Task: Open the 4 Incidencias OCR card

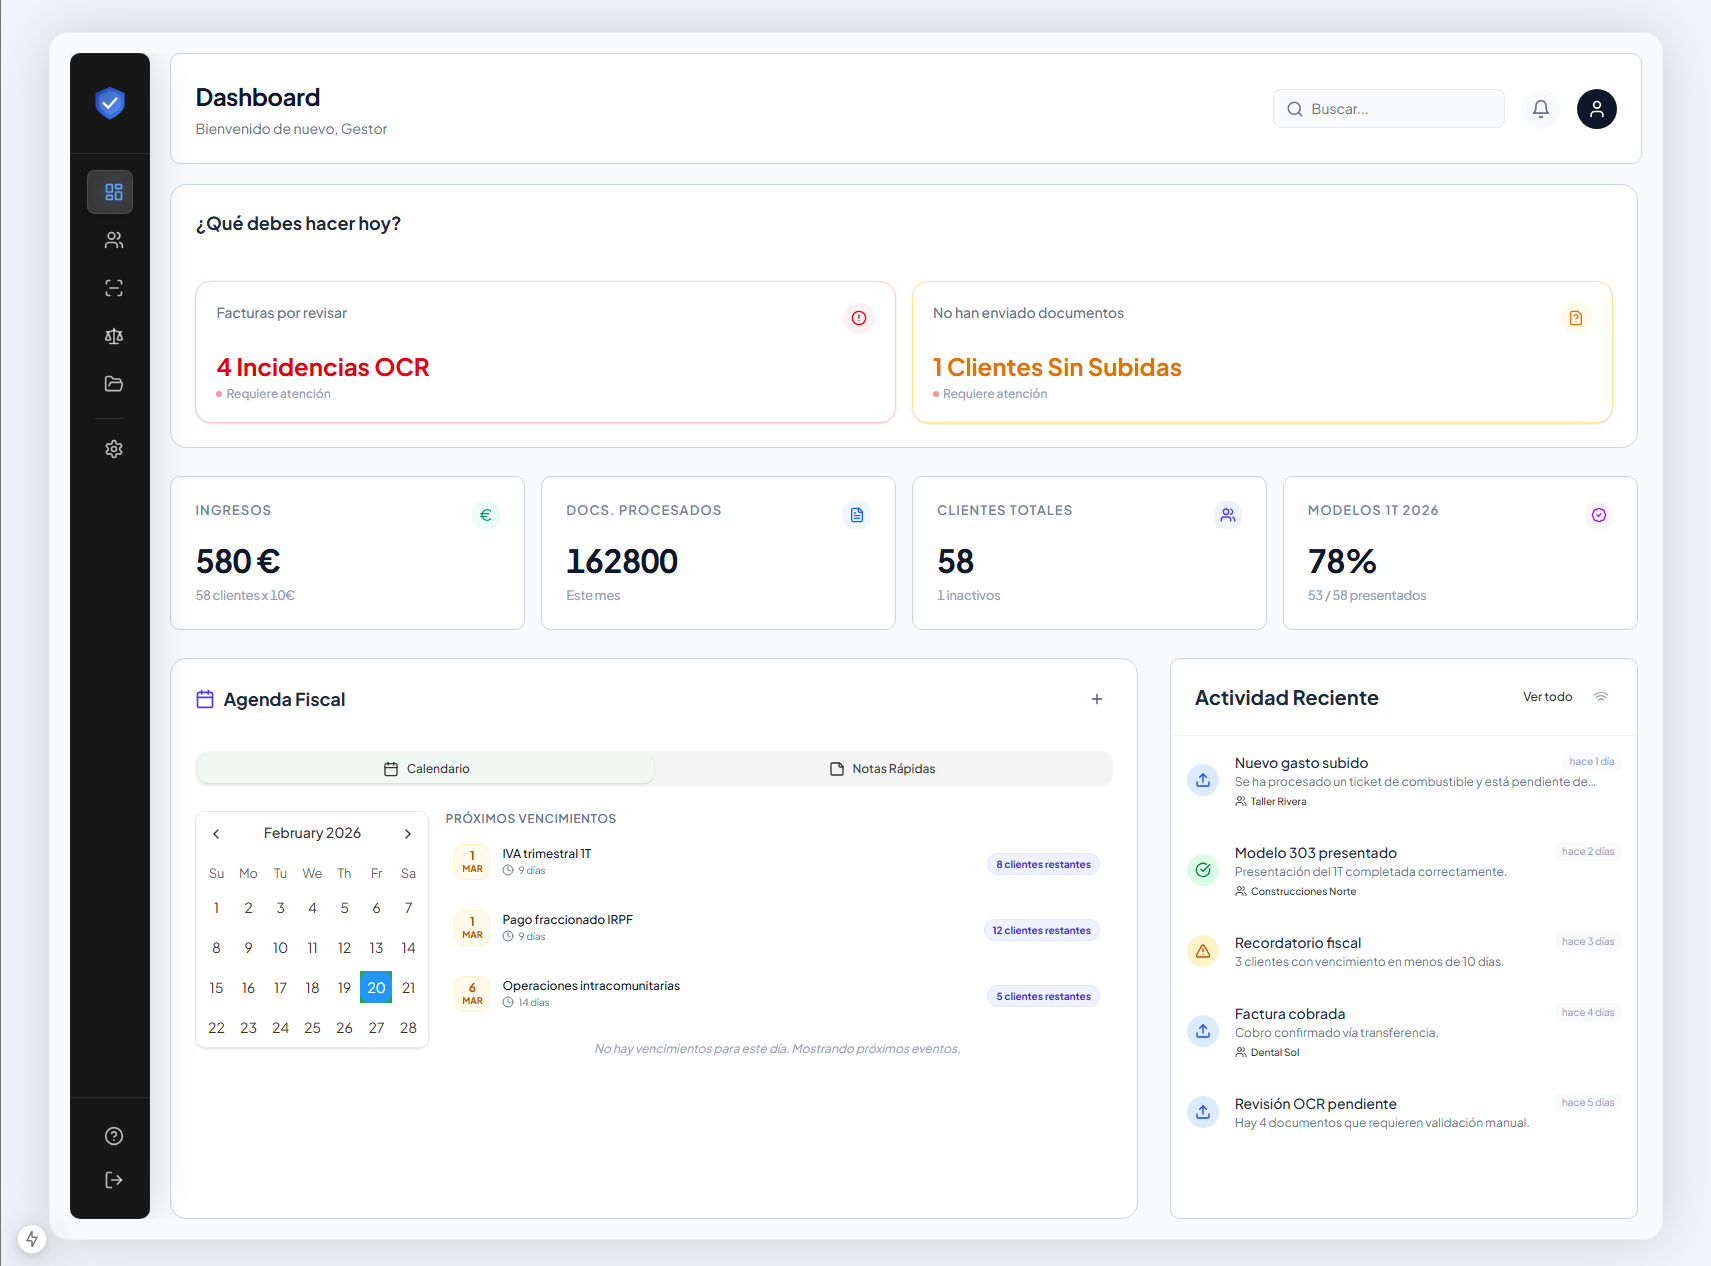Action: [545, 352]
